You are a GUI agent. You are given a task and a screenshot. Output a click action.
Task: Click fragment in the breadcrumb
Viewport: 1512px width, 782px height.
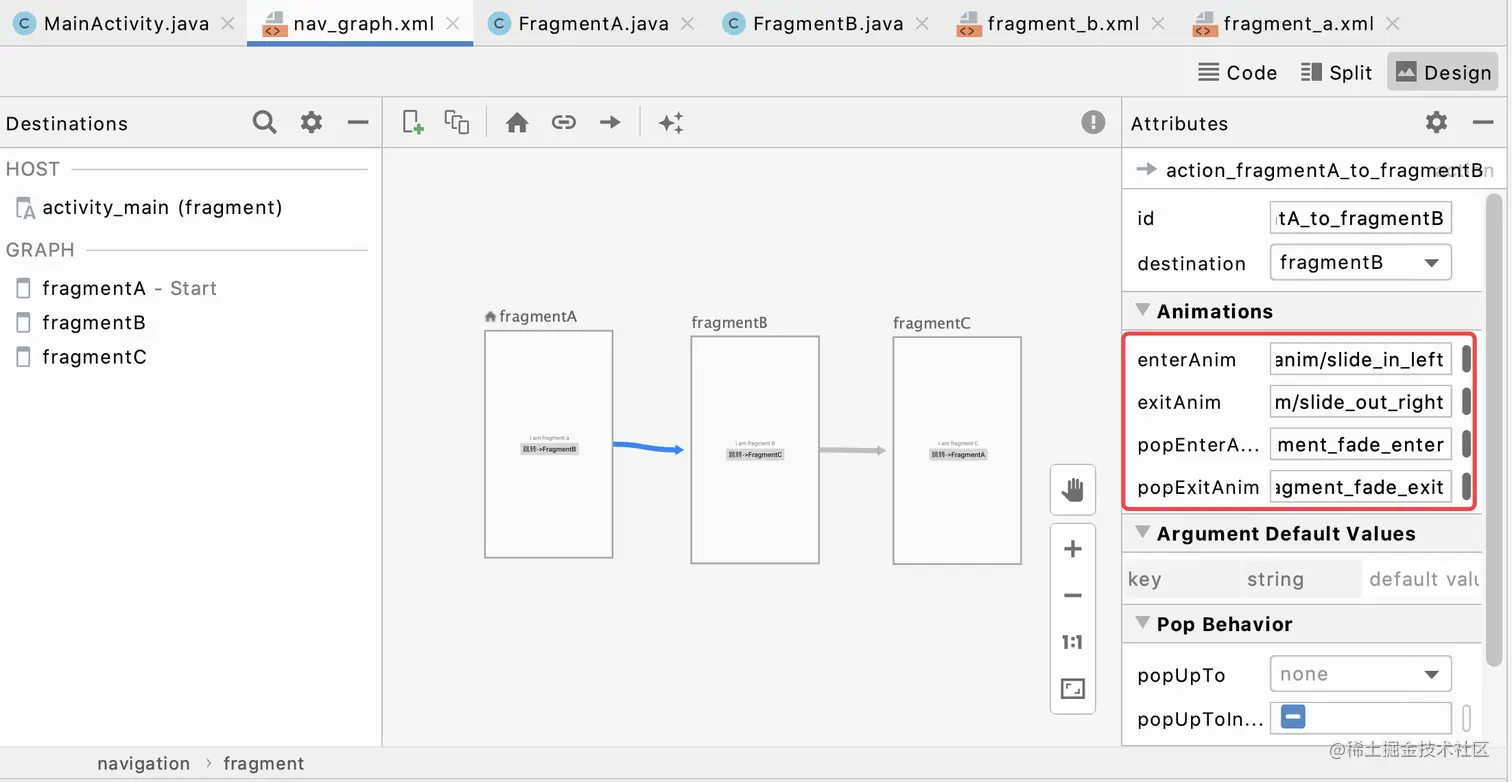(x=263, y=763)
